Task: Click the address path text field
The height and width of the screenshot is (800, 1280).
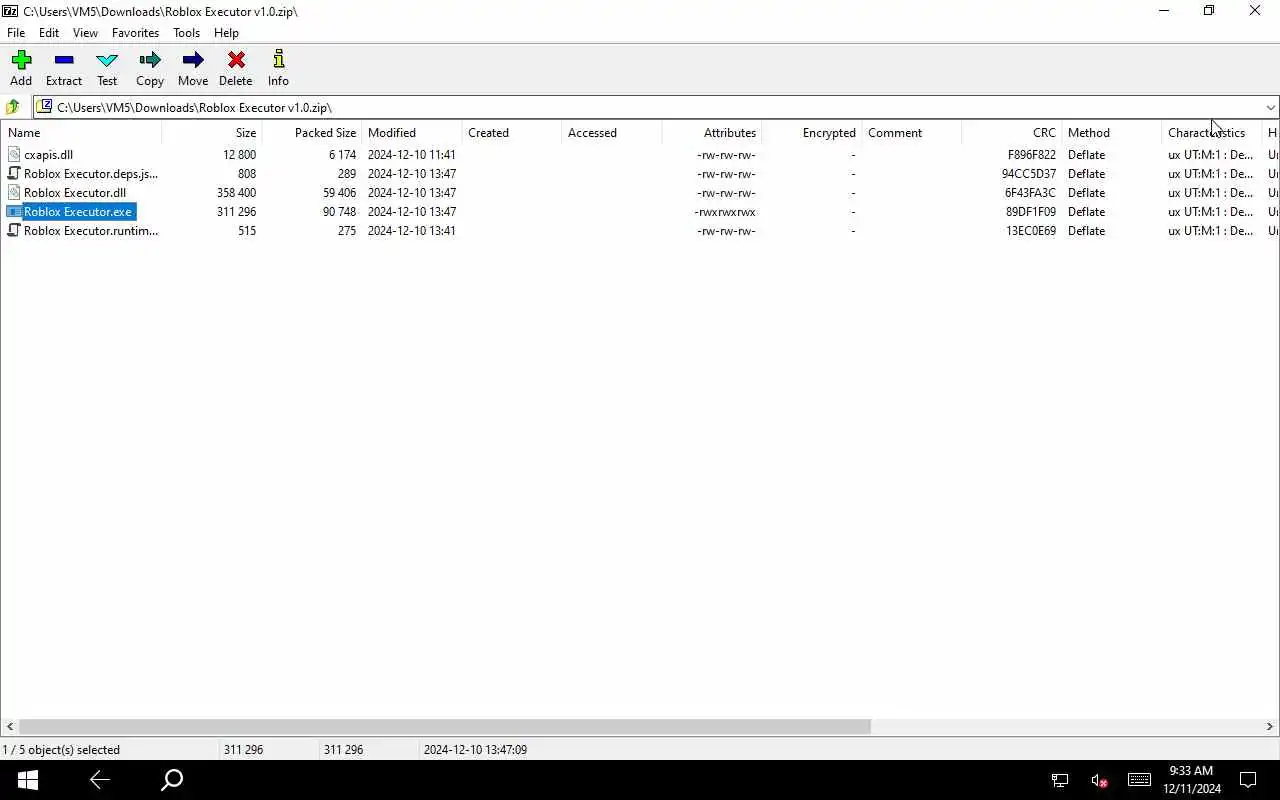Action: 658,107
